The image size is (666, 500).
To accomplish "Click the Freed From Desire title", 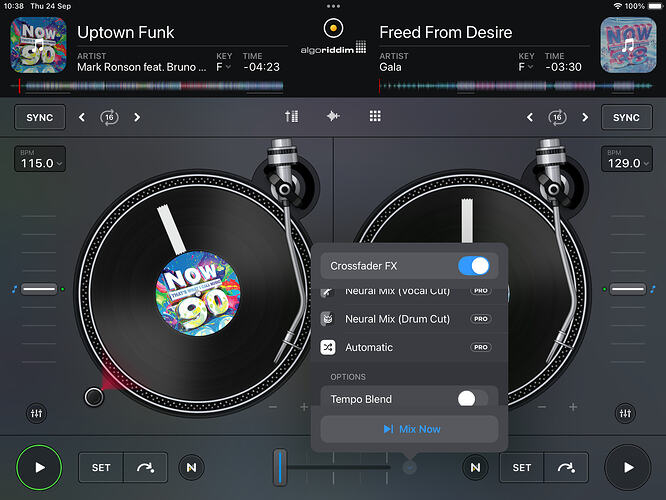I will [x=446, y=32].
